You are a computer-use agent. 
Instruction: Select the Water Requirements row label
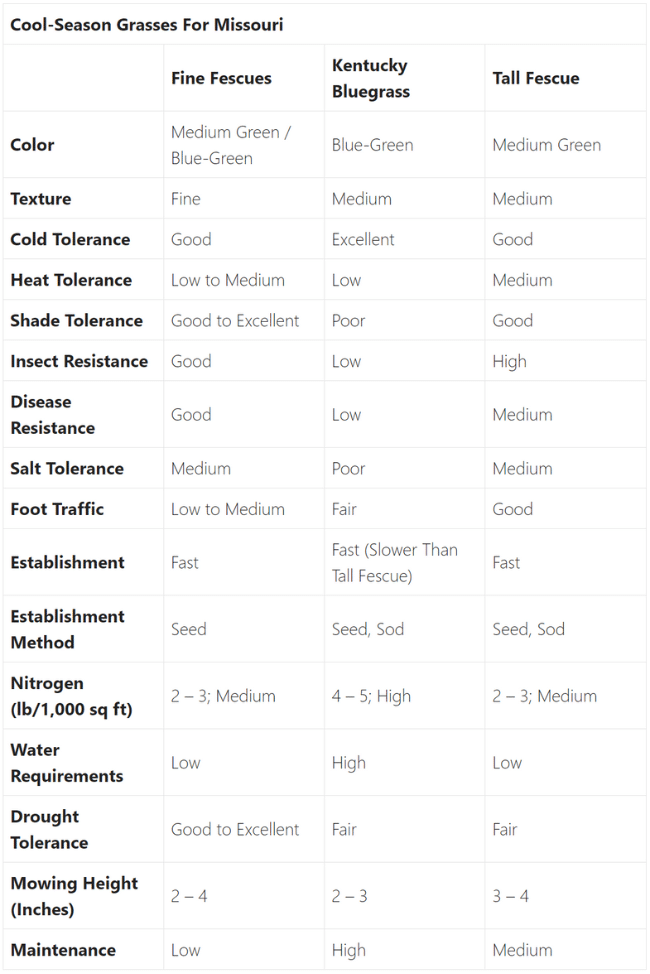pos(67,763)
